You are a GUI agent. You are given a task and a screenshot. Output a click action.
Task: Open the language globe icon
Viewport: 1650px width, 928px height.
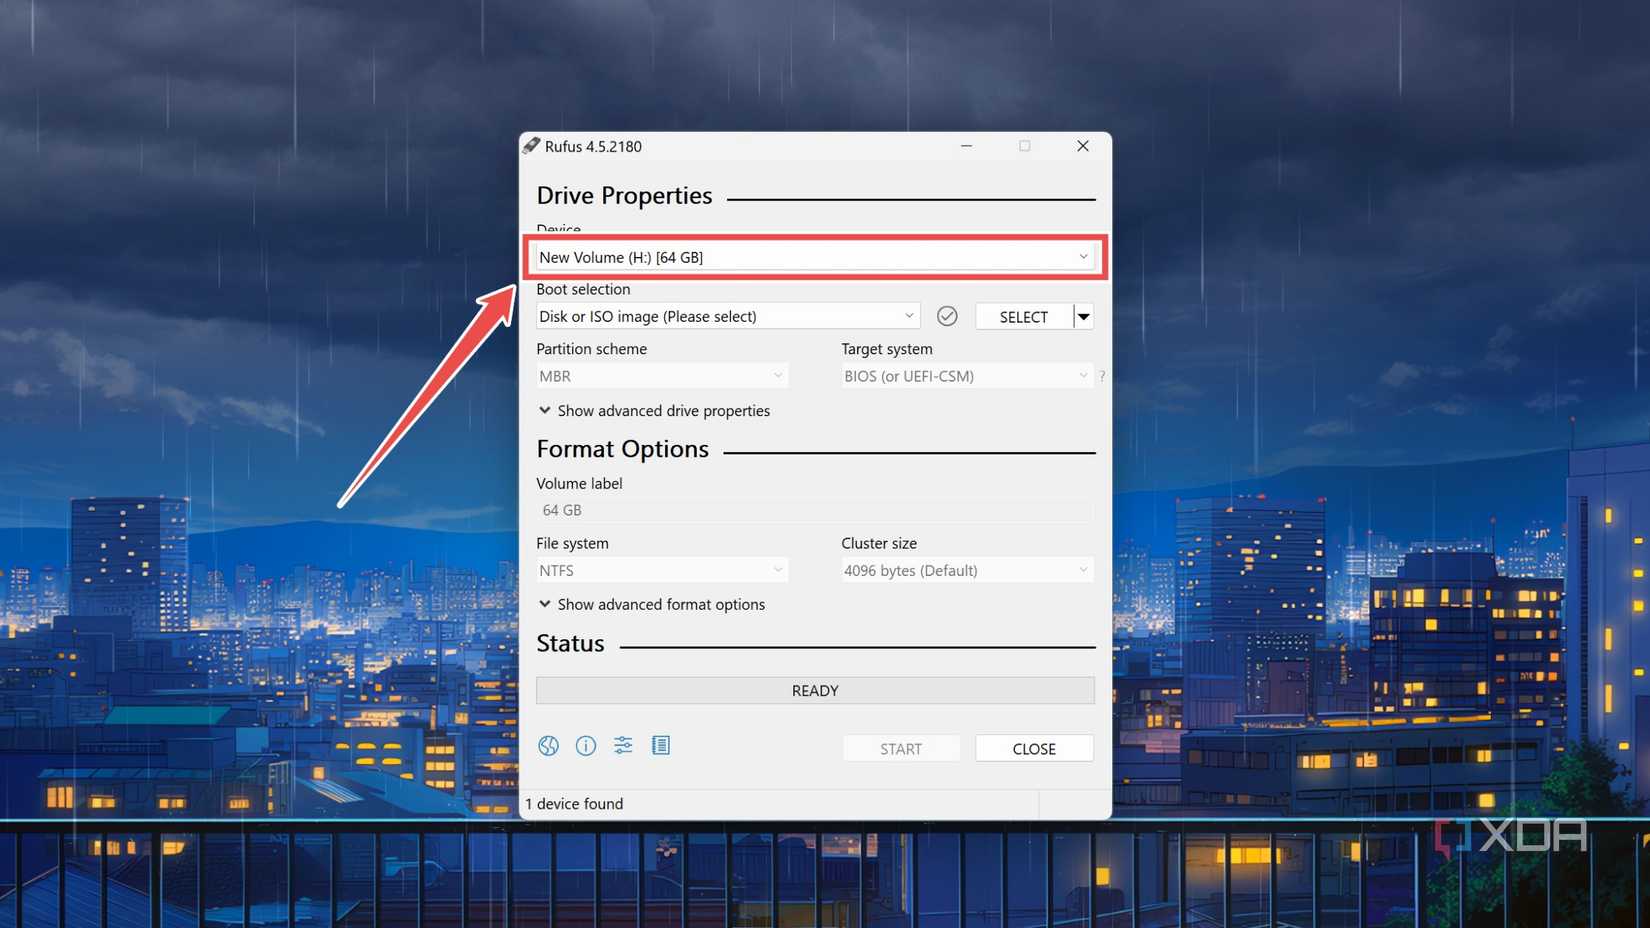[x=548, y=746]
